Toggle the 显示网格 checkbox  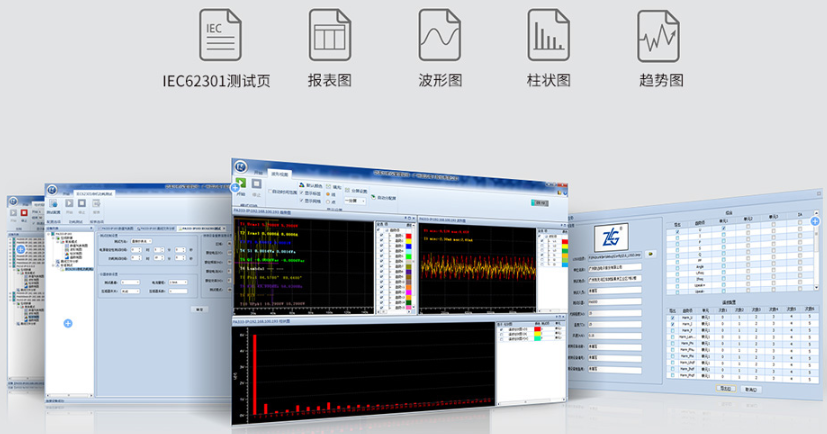[301, 200]
